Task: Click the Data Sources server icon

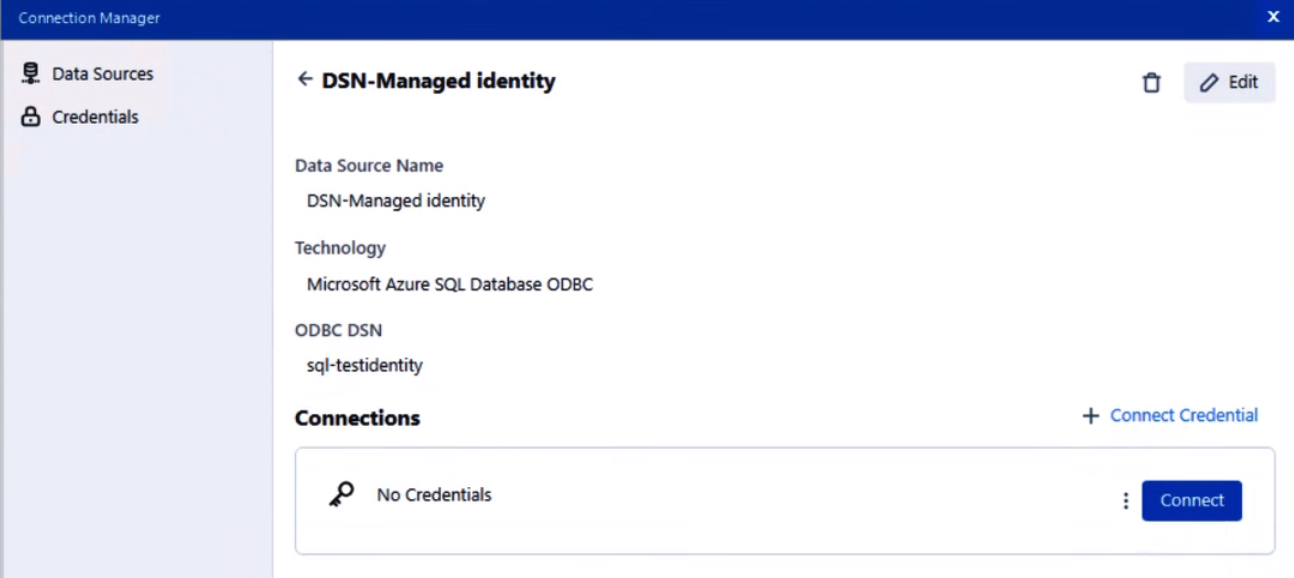Action: pos(31,74)
